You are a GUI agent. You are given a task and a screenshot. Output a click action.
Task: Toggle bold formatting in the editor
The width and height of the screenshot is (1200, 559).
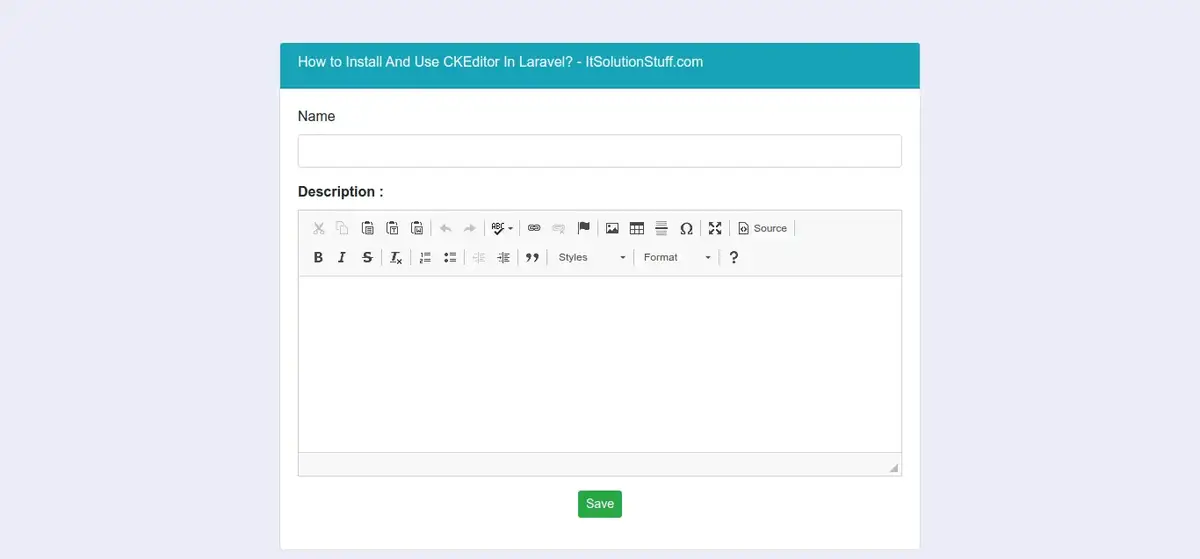pos(318,258)
